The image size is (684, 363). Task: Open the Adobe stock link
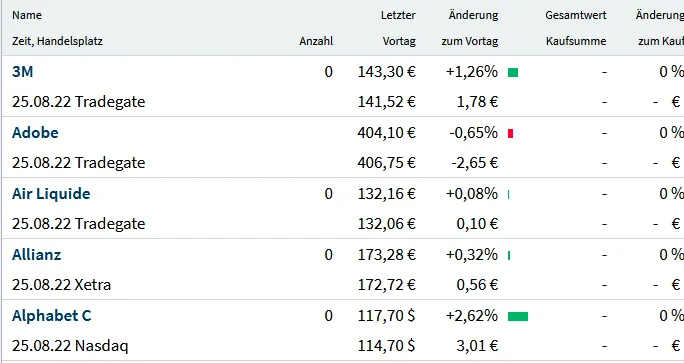[35, 133]
